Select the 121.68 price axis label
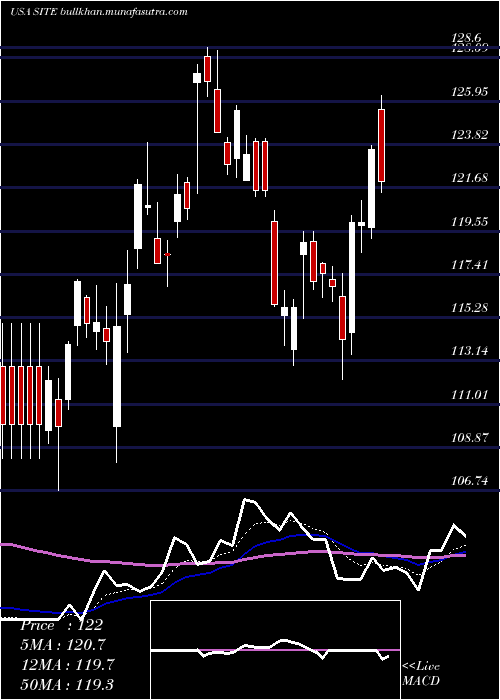The image size is (500, 700). pos(470,178)
